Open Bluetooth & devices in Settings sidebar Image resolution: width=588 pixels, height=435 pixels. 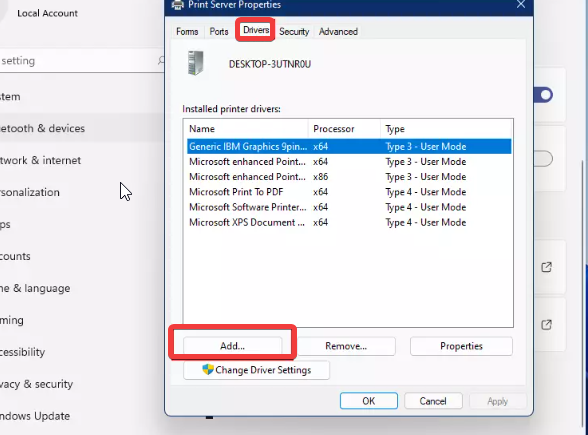[x=81, y=128]
